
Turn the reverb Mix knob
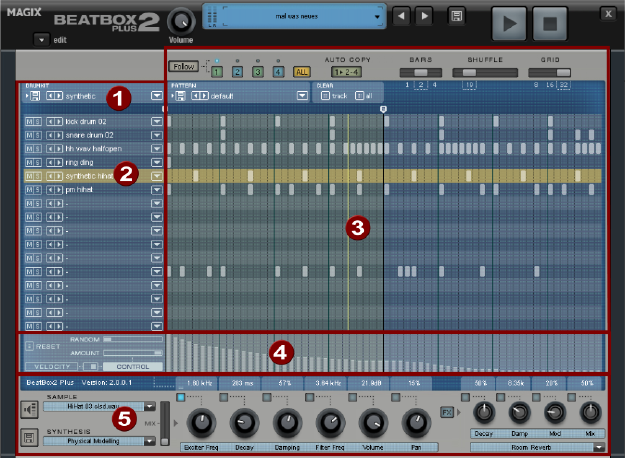(590, 413)
